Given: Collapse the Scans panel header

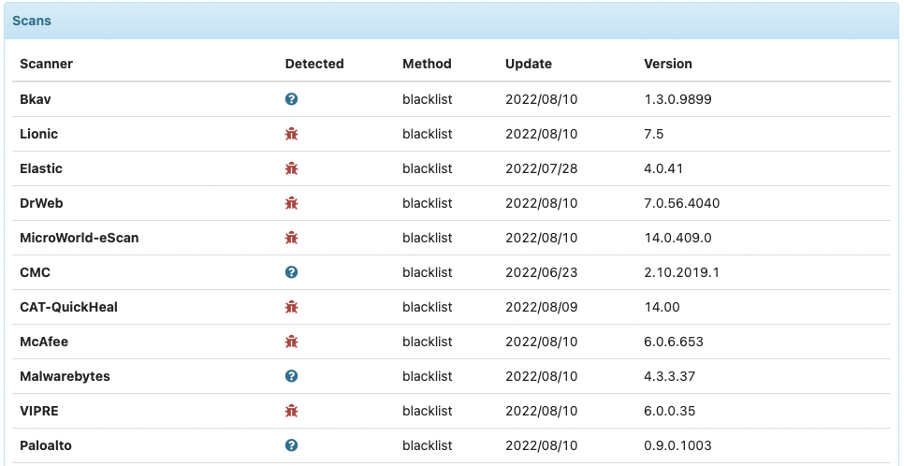Looking at the screenshot, I should pos(32,20).
